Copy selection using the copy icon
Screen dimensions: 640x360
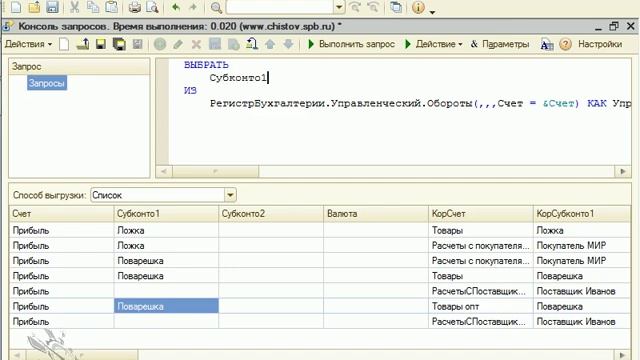click(93, 7)
